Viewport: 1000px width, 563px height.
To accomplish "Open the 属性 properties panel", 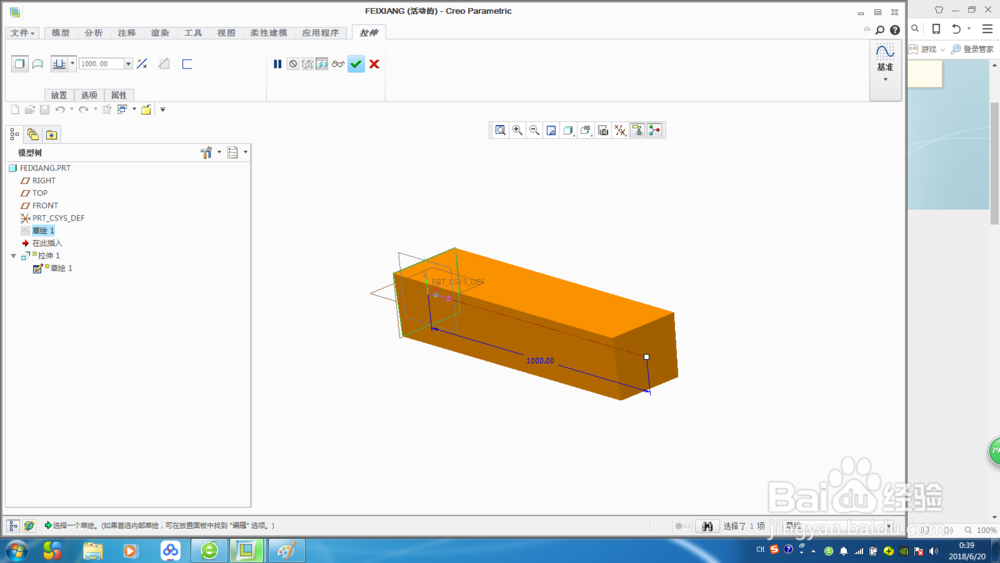I will coord(119,95).
